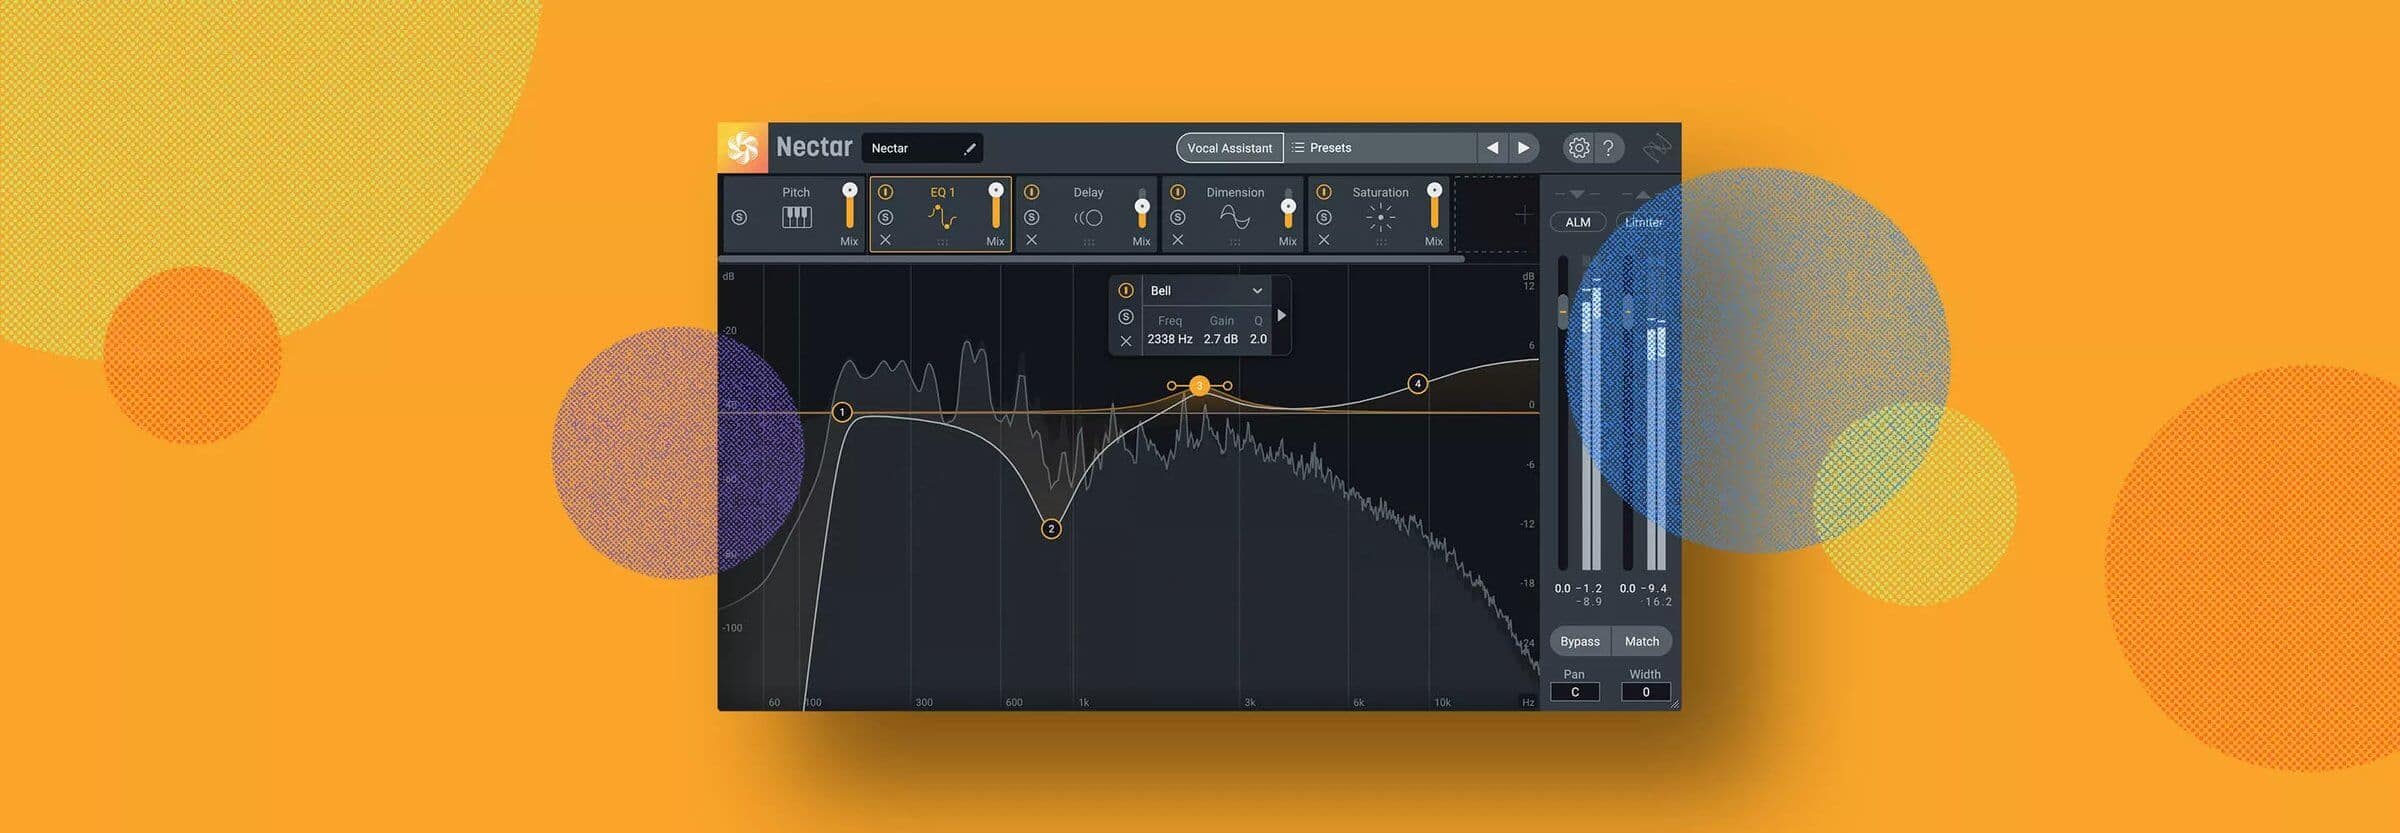Image resolution: width=2400 pixels, height=833 pixels.
Task: Go to next preset
Action: [1523, 148]
